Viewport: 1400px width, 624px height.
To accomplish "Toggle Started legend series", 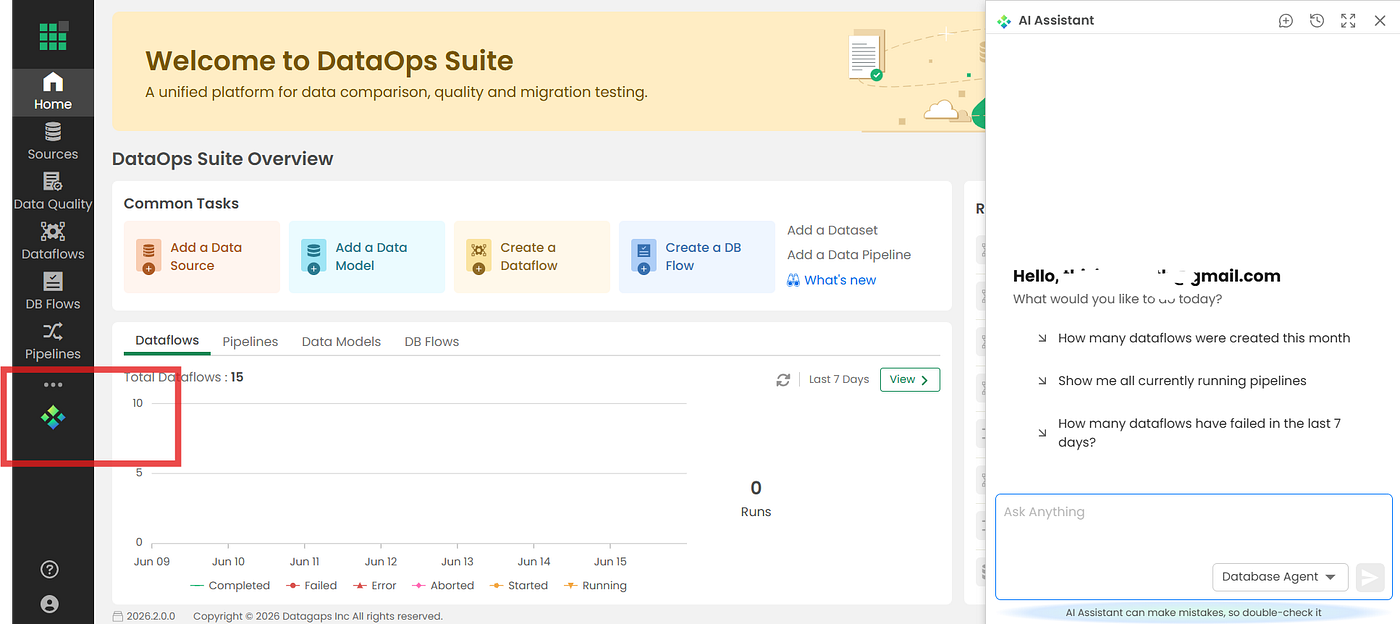I will 518,586.
